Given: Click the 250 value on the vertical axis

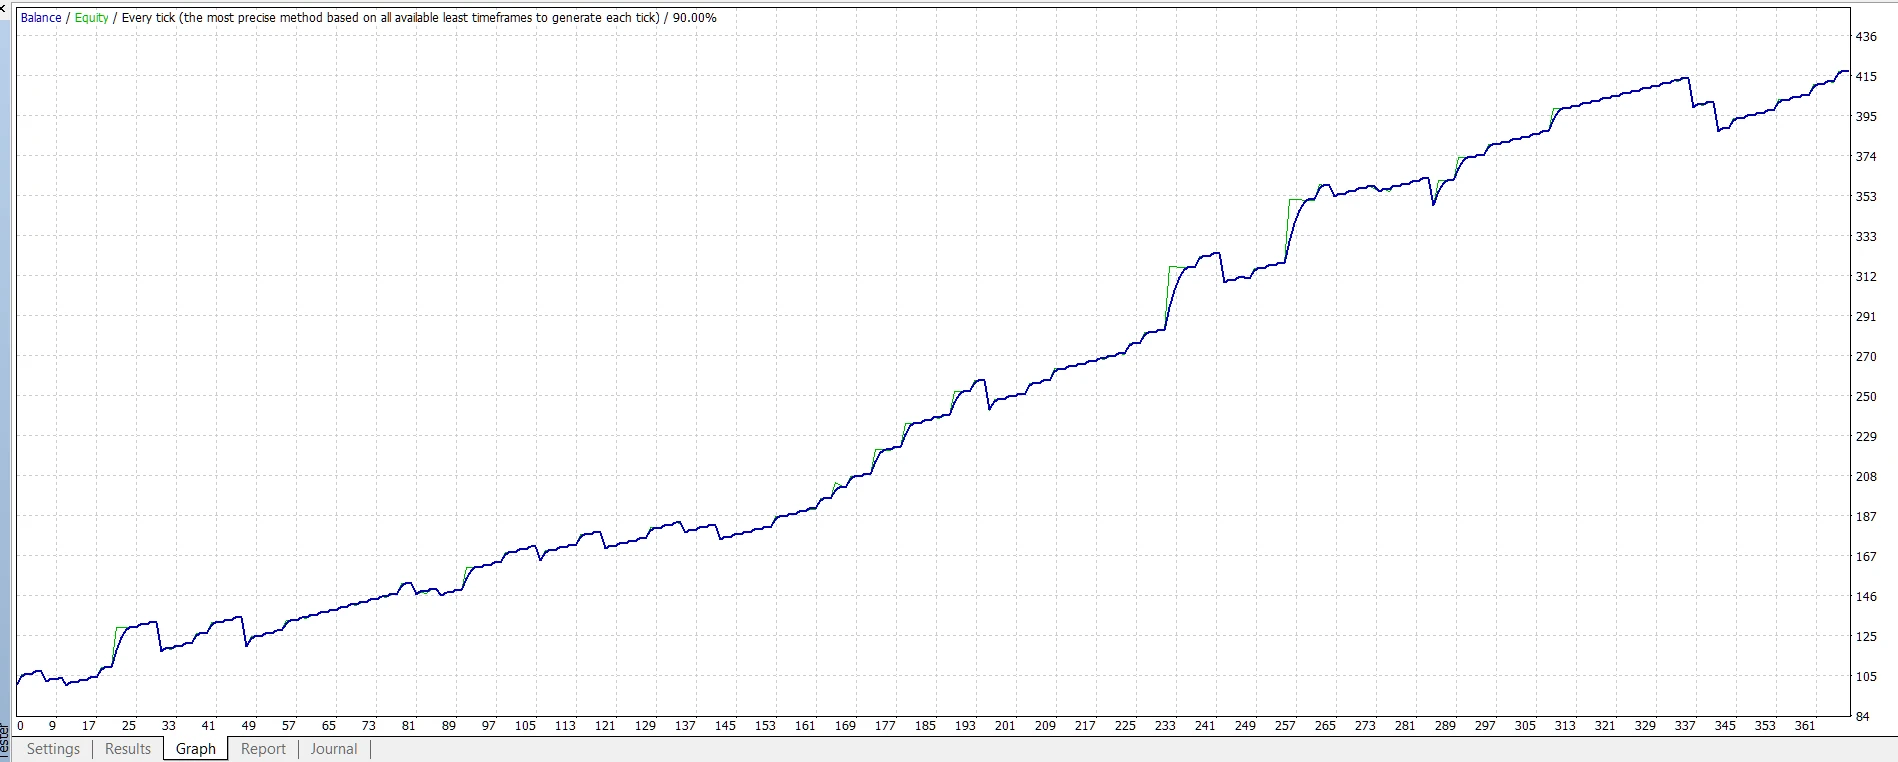Looking at the screenshot, I should pos(1866,397).
